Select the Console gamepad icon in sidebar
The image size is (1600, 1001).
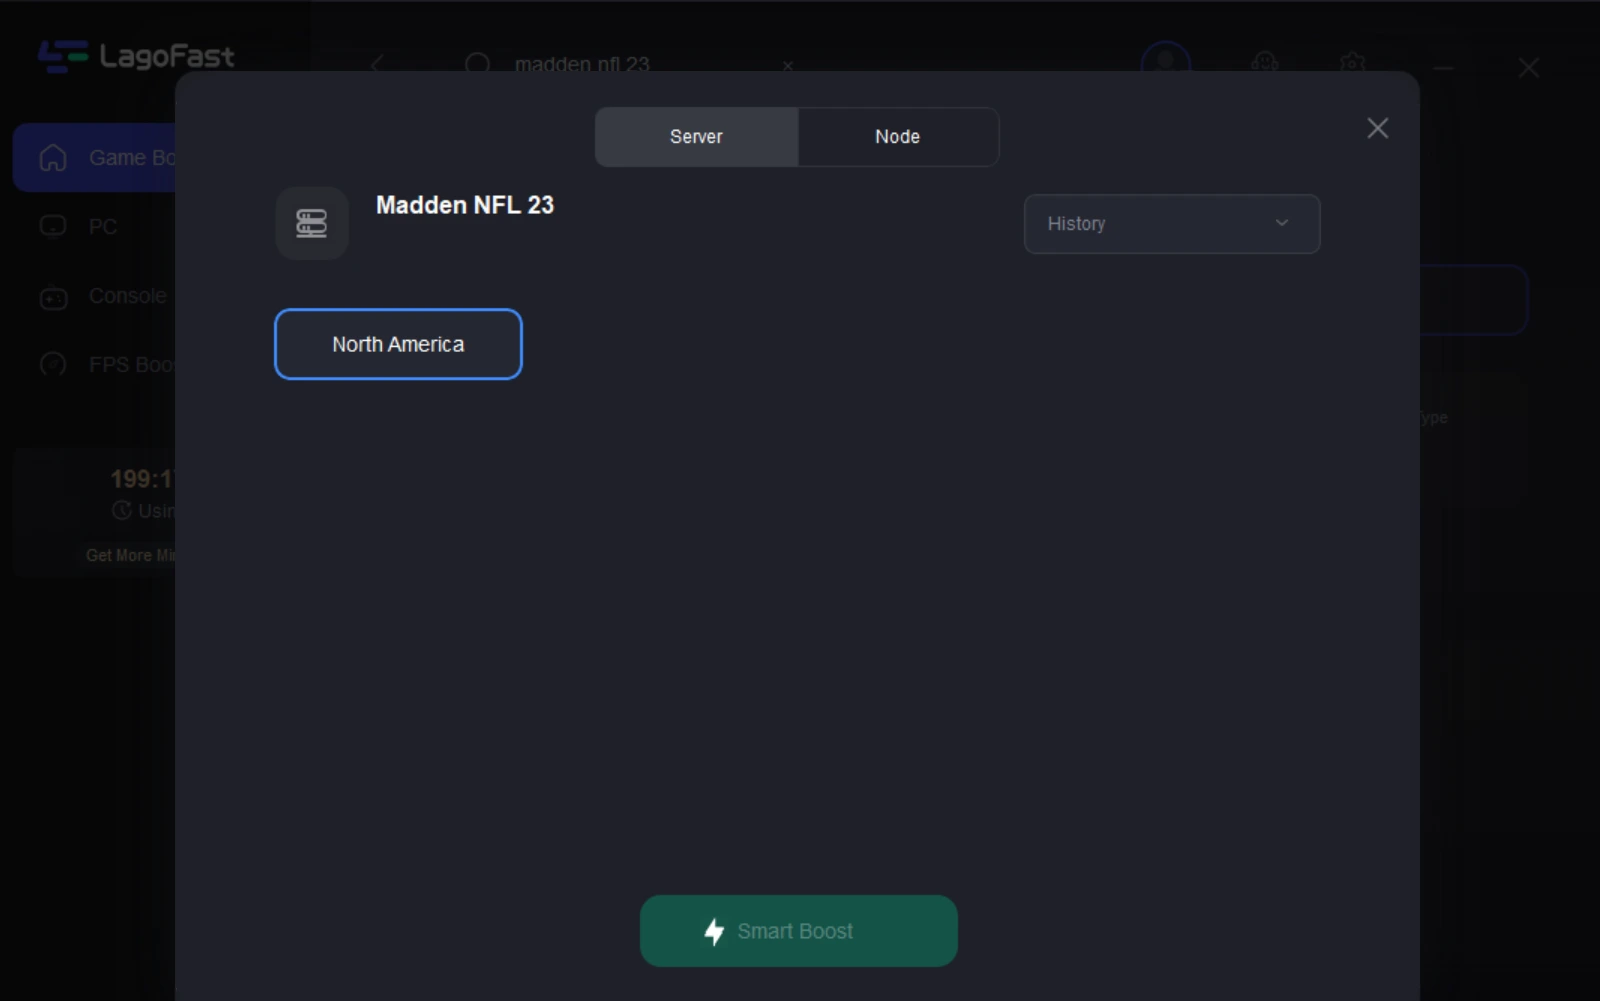[53, 298]
